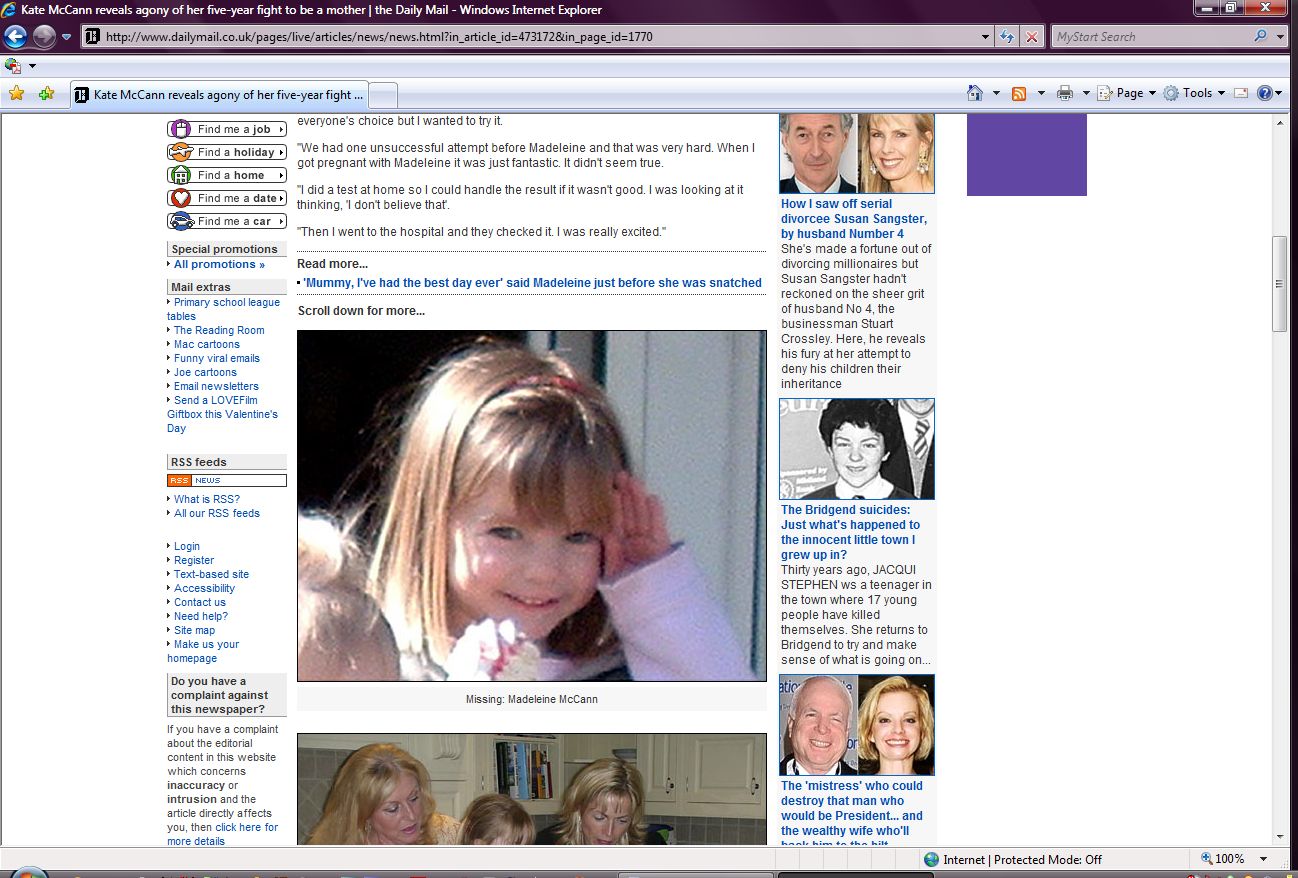
Task: Open the 'All promotions' link
Action: click(x=219, y=265)
